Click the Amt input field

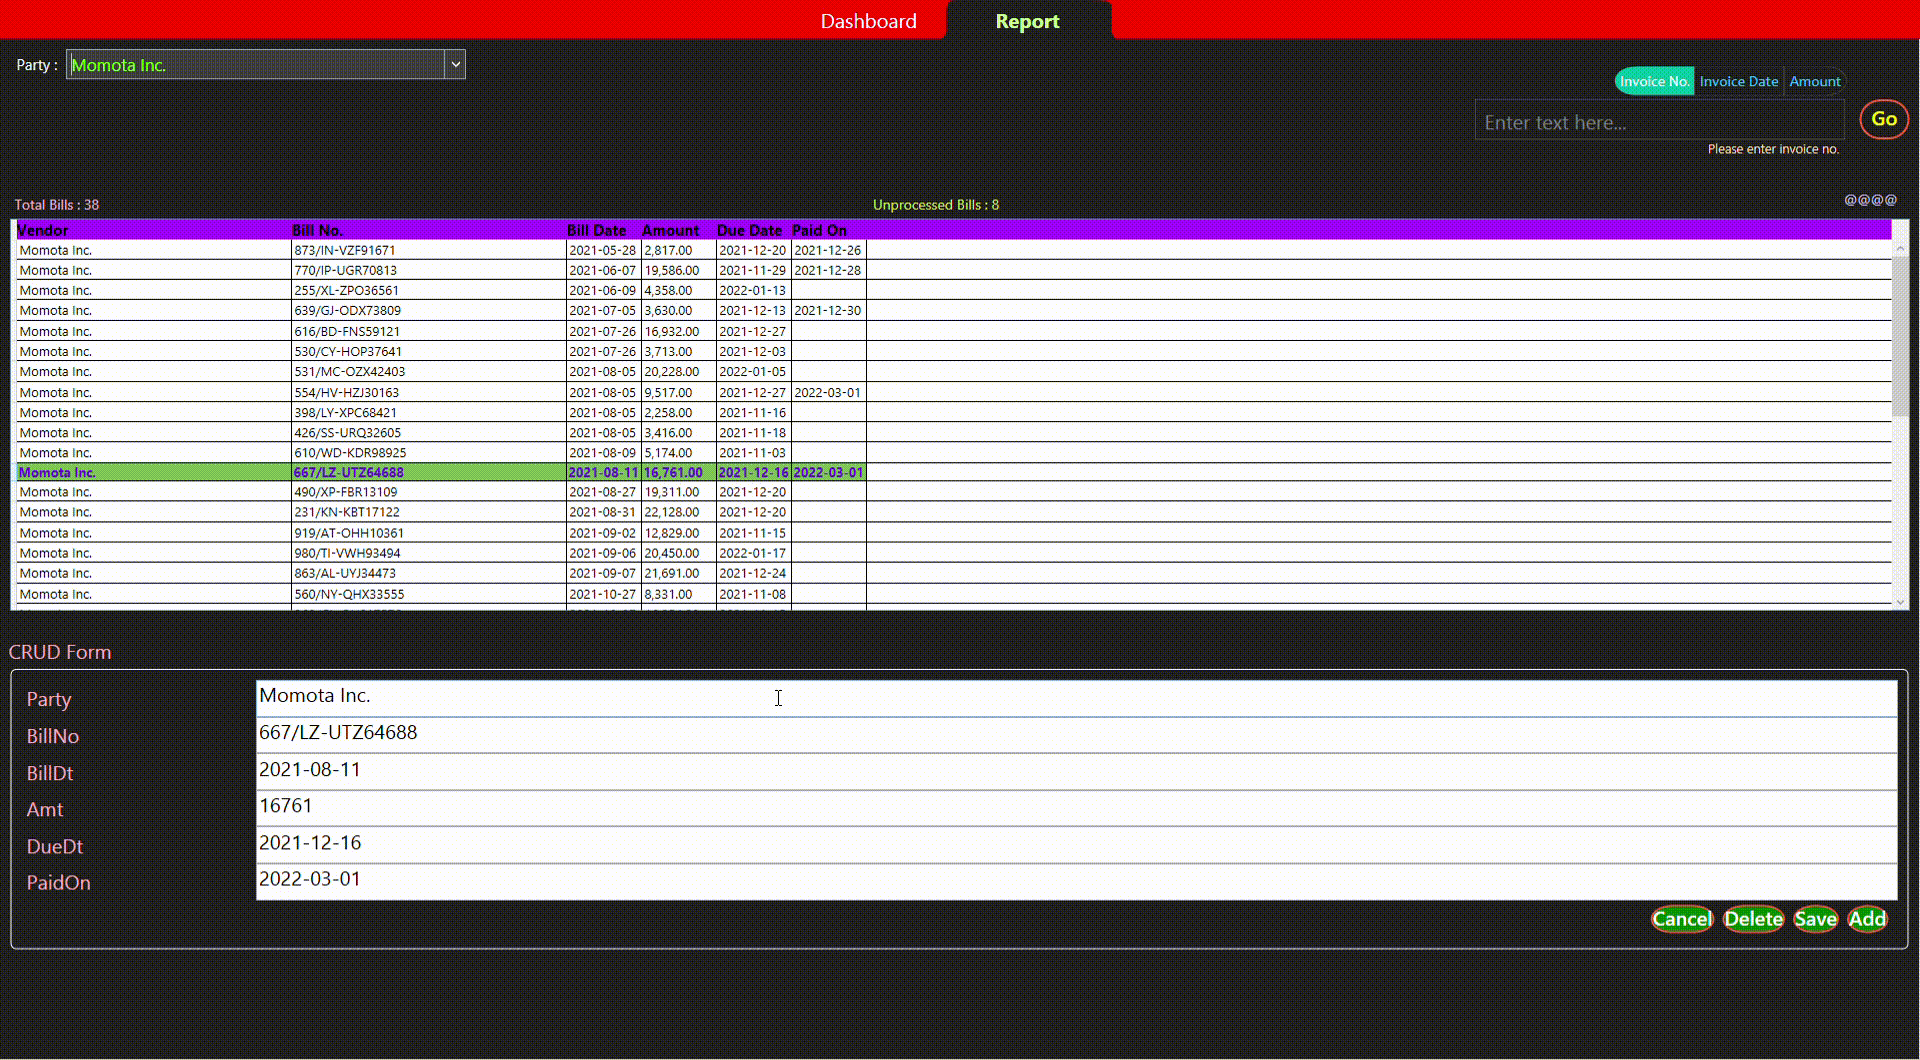click(1076, 807)
